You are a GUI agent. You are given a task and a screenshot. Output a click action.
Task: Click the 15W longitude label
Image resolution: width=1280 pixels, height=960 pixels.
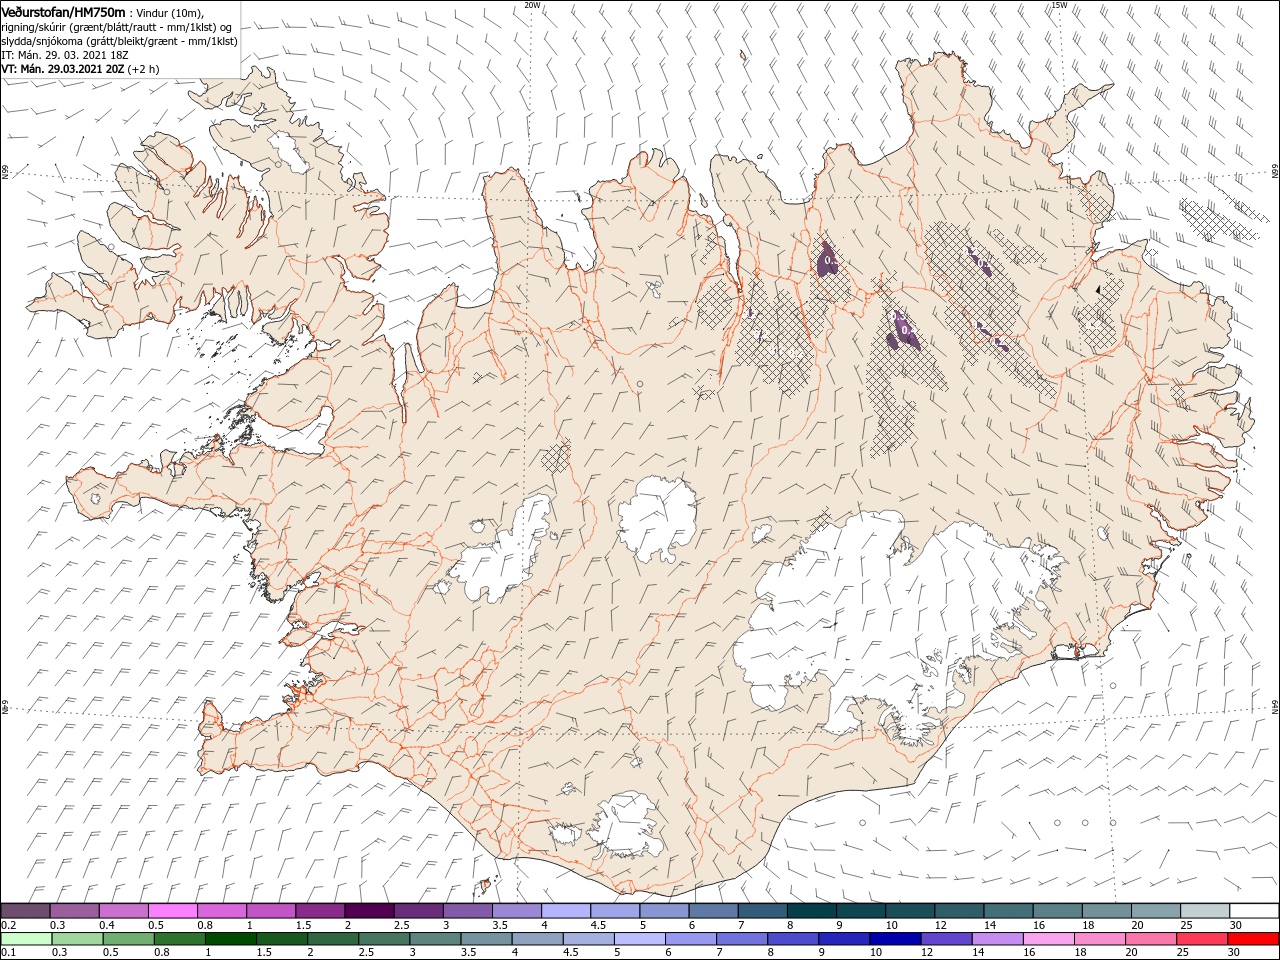(1059, 5)
